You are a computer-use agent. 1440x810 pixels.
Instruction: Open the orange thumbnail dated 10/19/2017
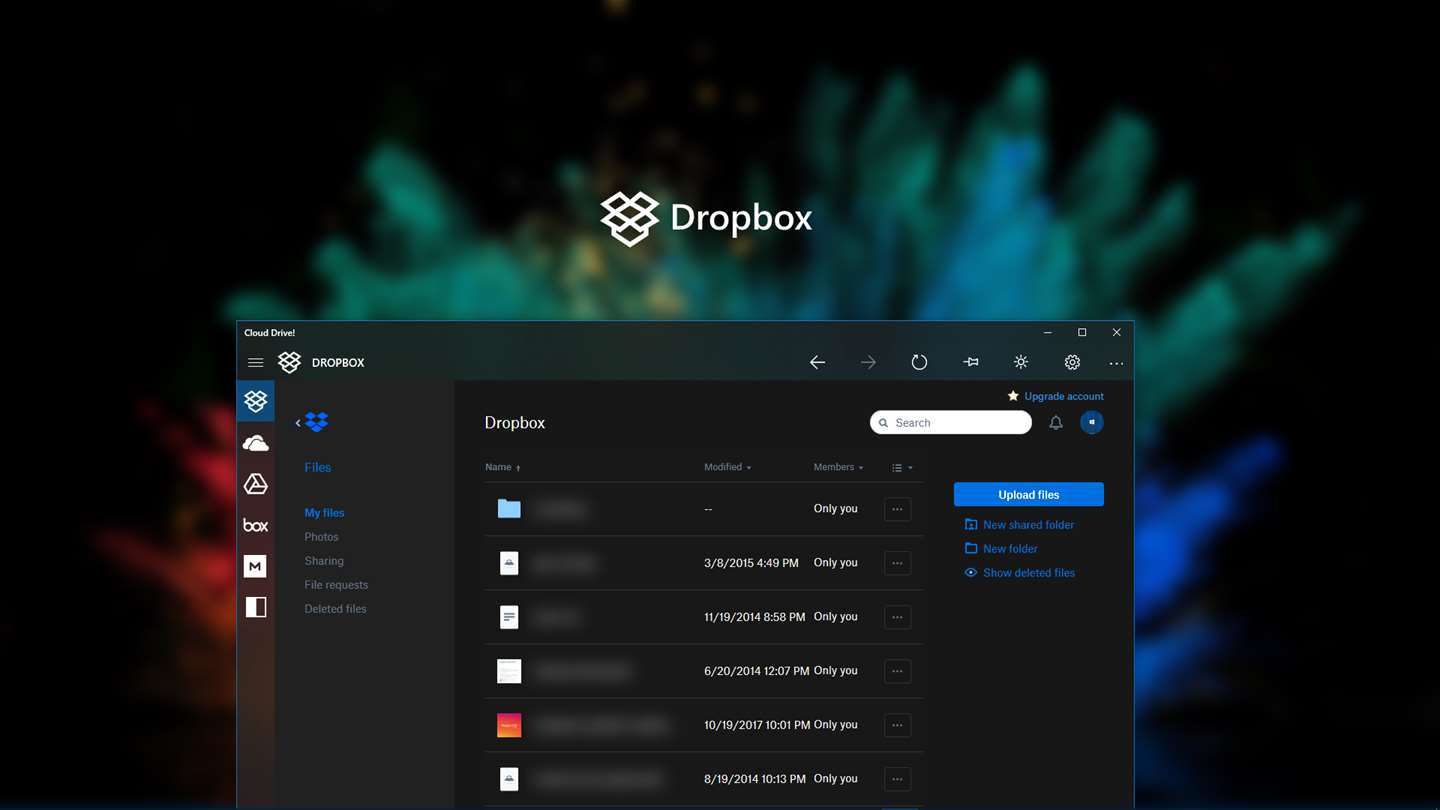tap(509, 725)
